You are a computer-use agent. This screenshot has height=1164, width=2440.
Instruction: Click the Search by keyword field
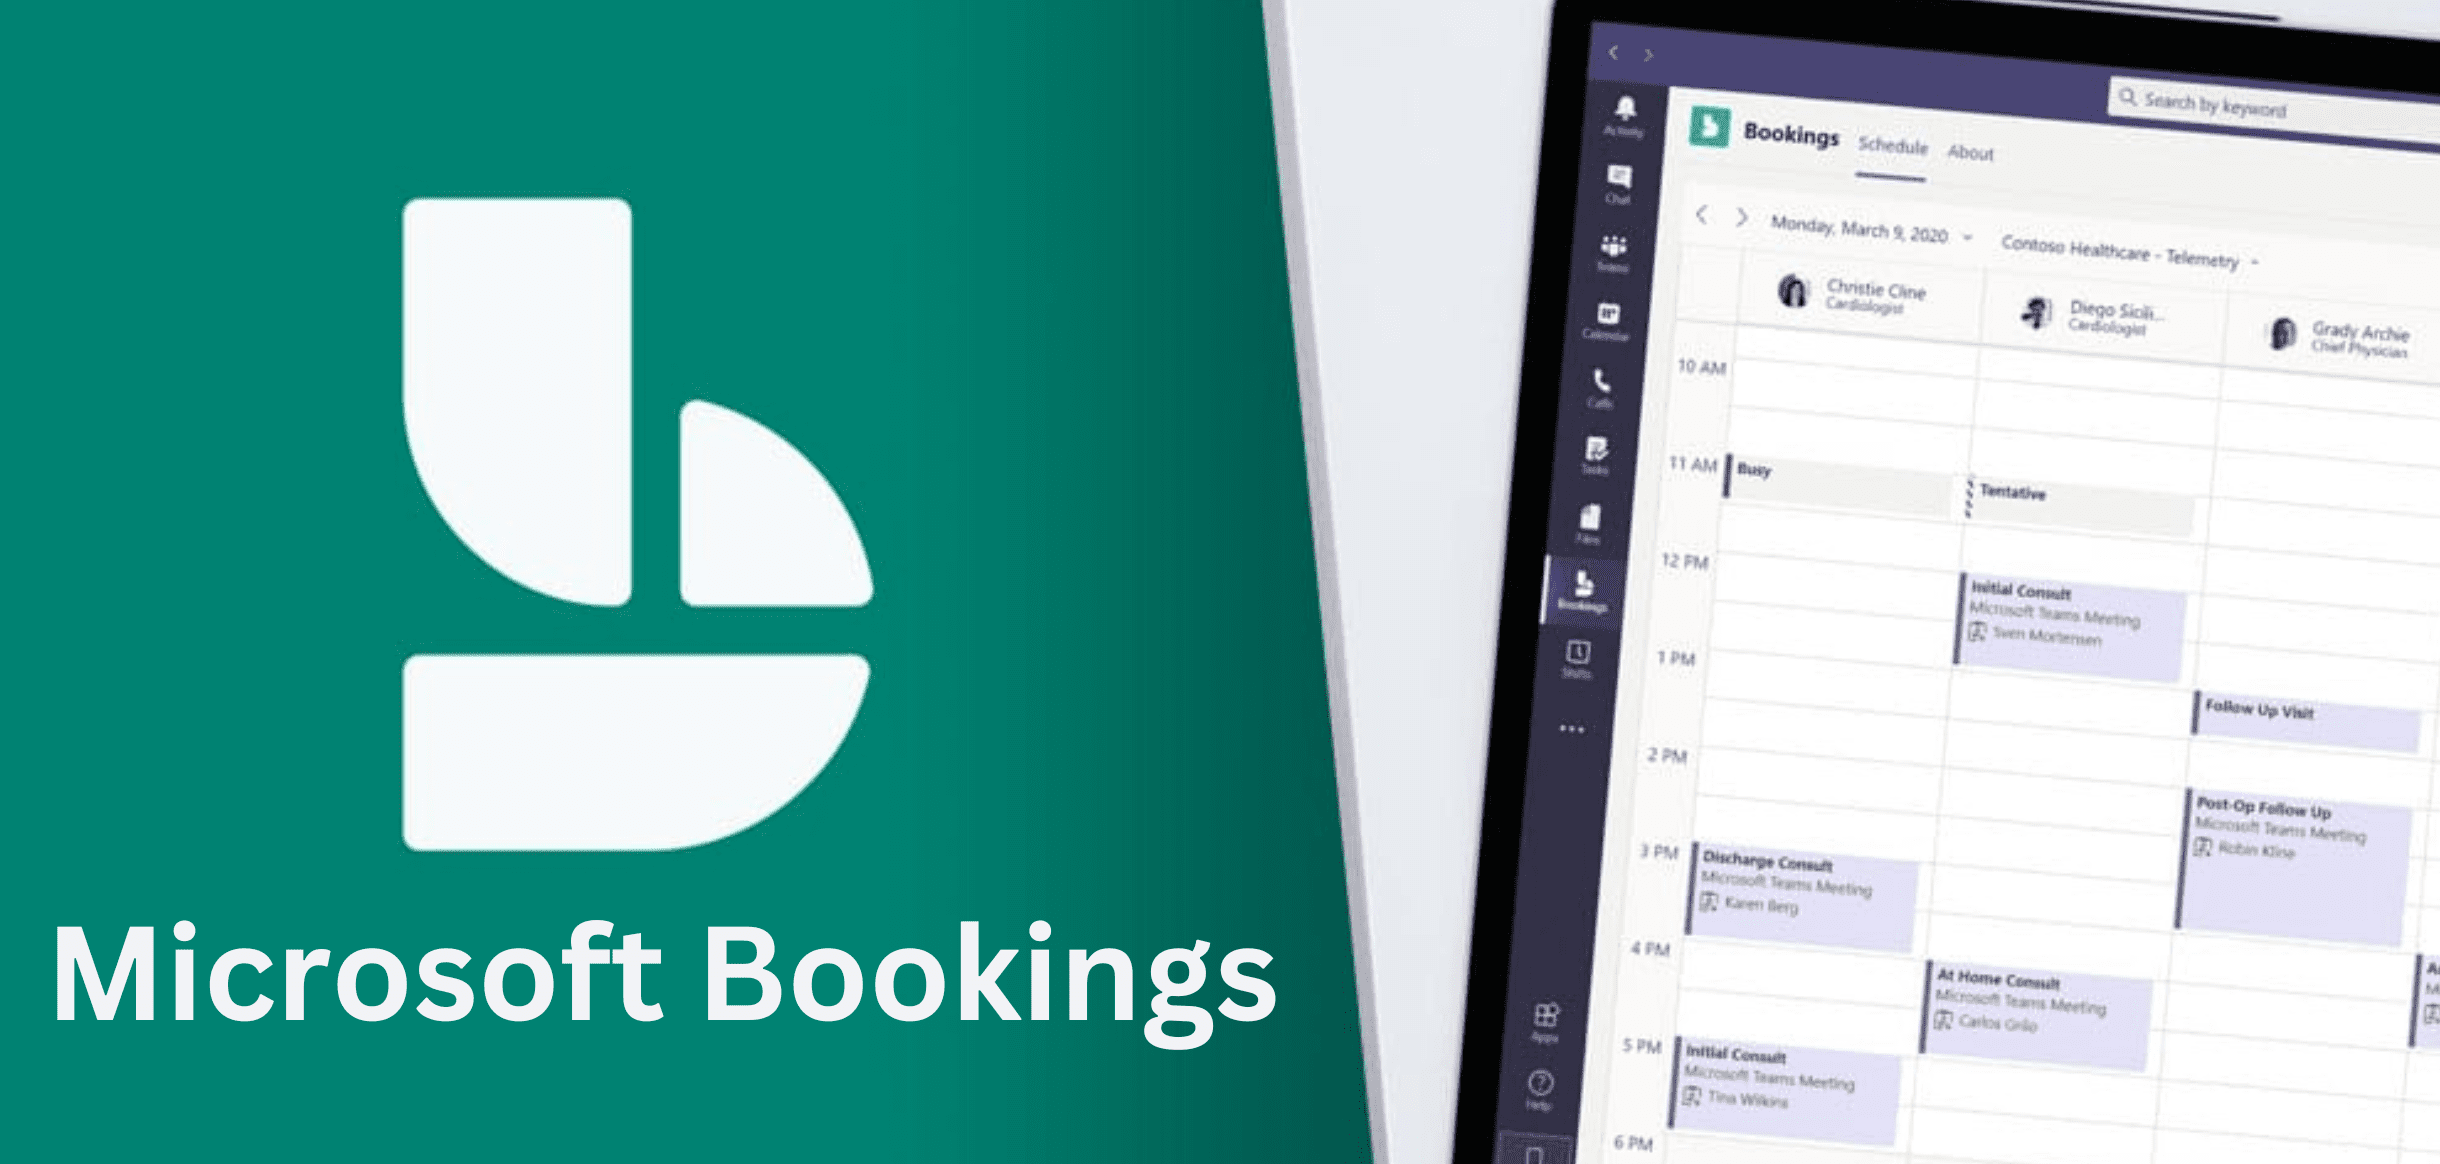pos(2275,107)
